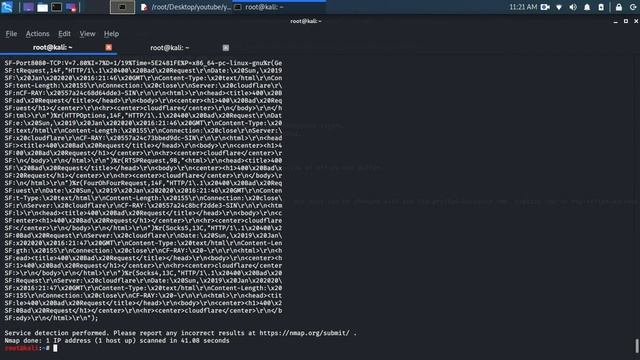Click the screen recording camera tray icon
This screenshot has height=360, width=640.
[545, 7]
